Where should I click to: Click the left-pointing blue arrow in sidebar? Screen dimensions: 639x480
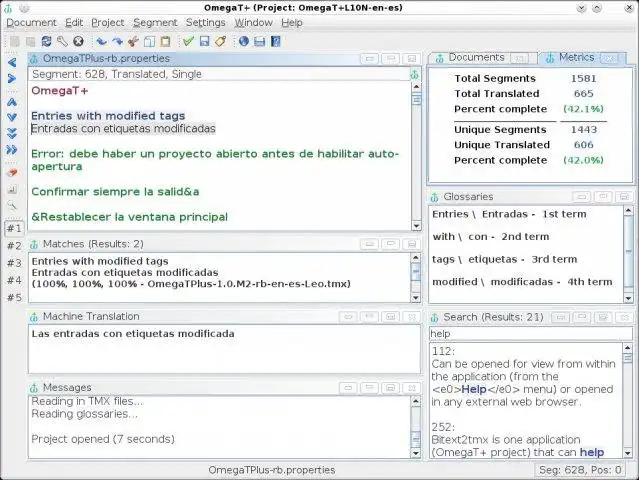click(x=12, y=62)
